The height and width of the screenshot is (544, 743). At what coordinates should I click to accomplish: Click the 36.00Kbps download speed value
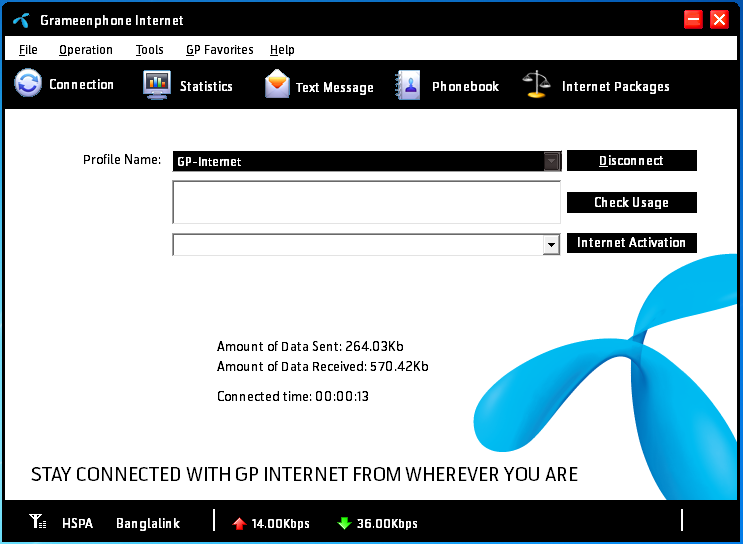(x=387, y=524)
